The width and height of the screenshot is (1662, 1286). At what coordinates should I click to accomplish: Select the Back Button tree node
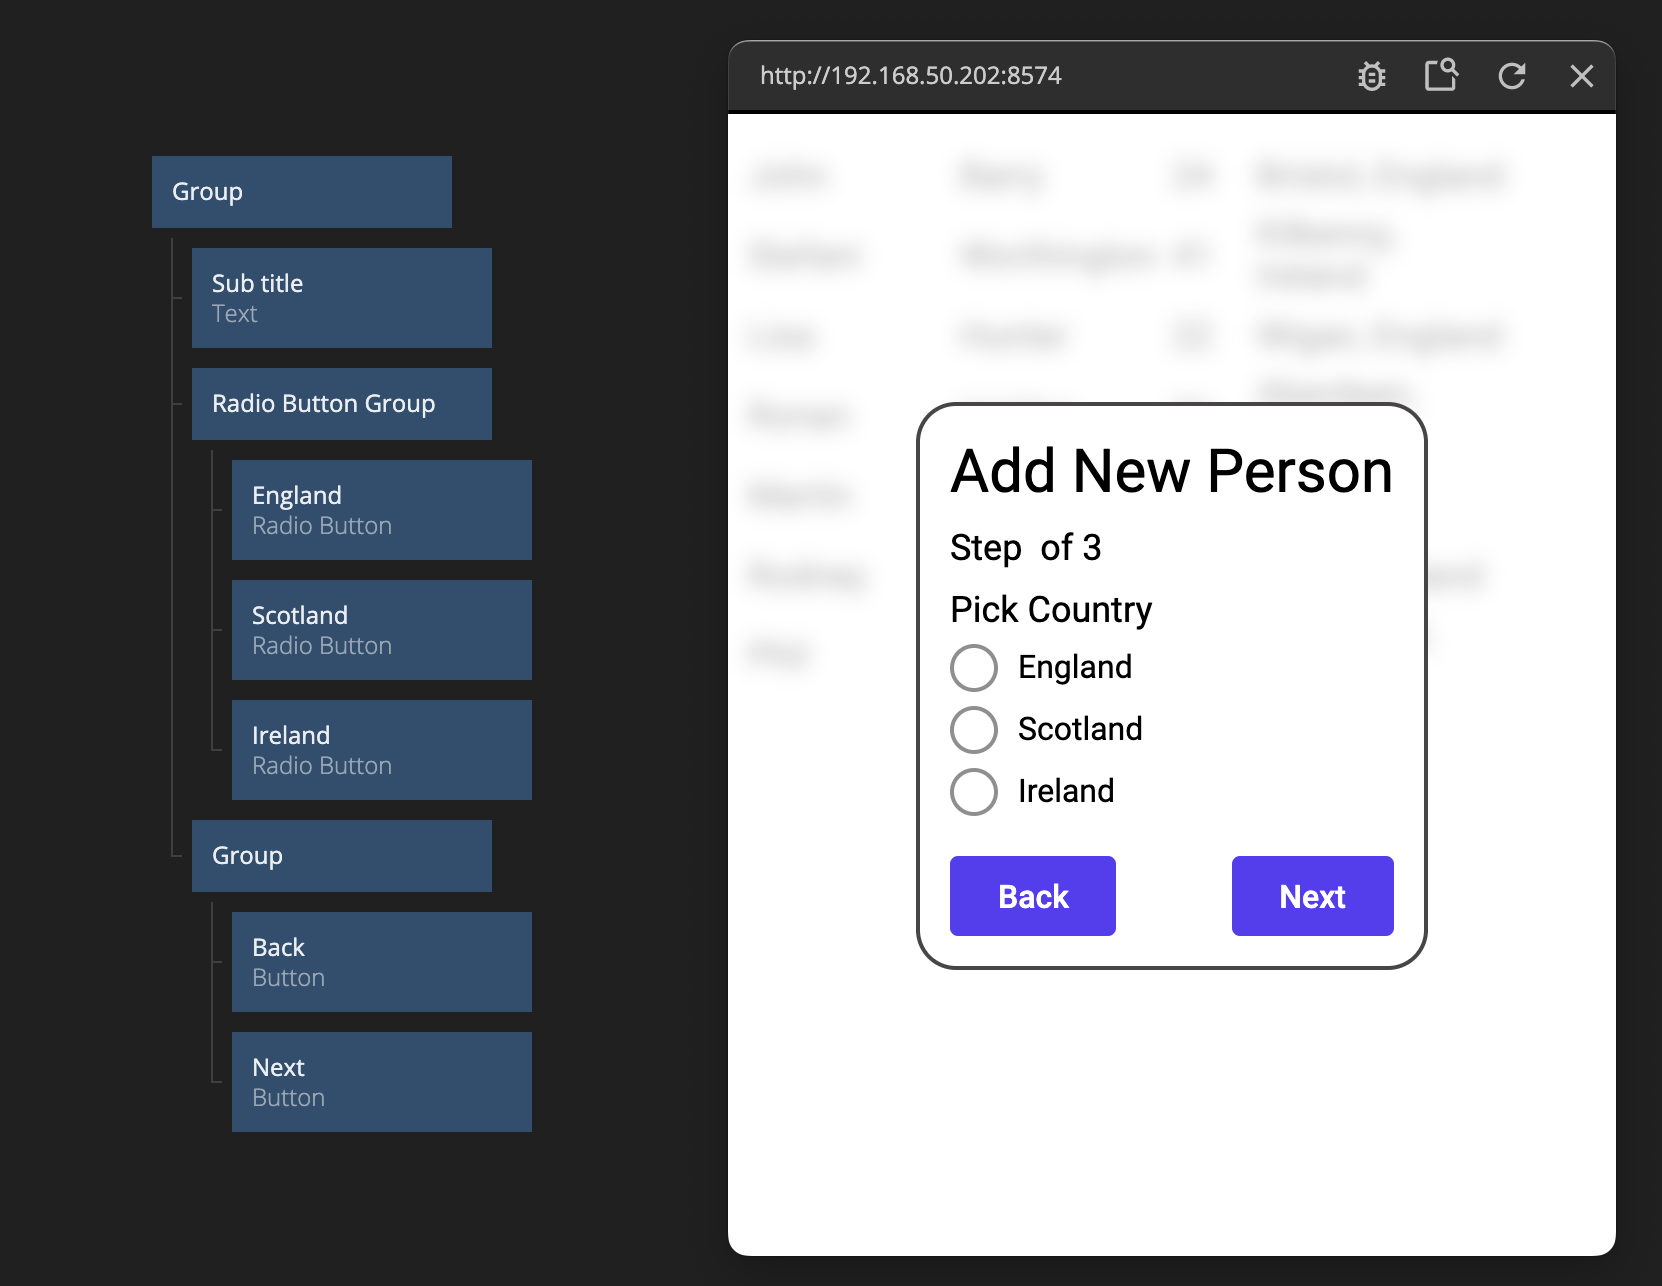pyautogui.click(x=381, y=962)
